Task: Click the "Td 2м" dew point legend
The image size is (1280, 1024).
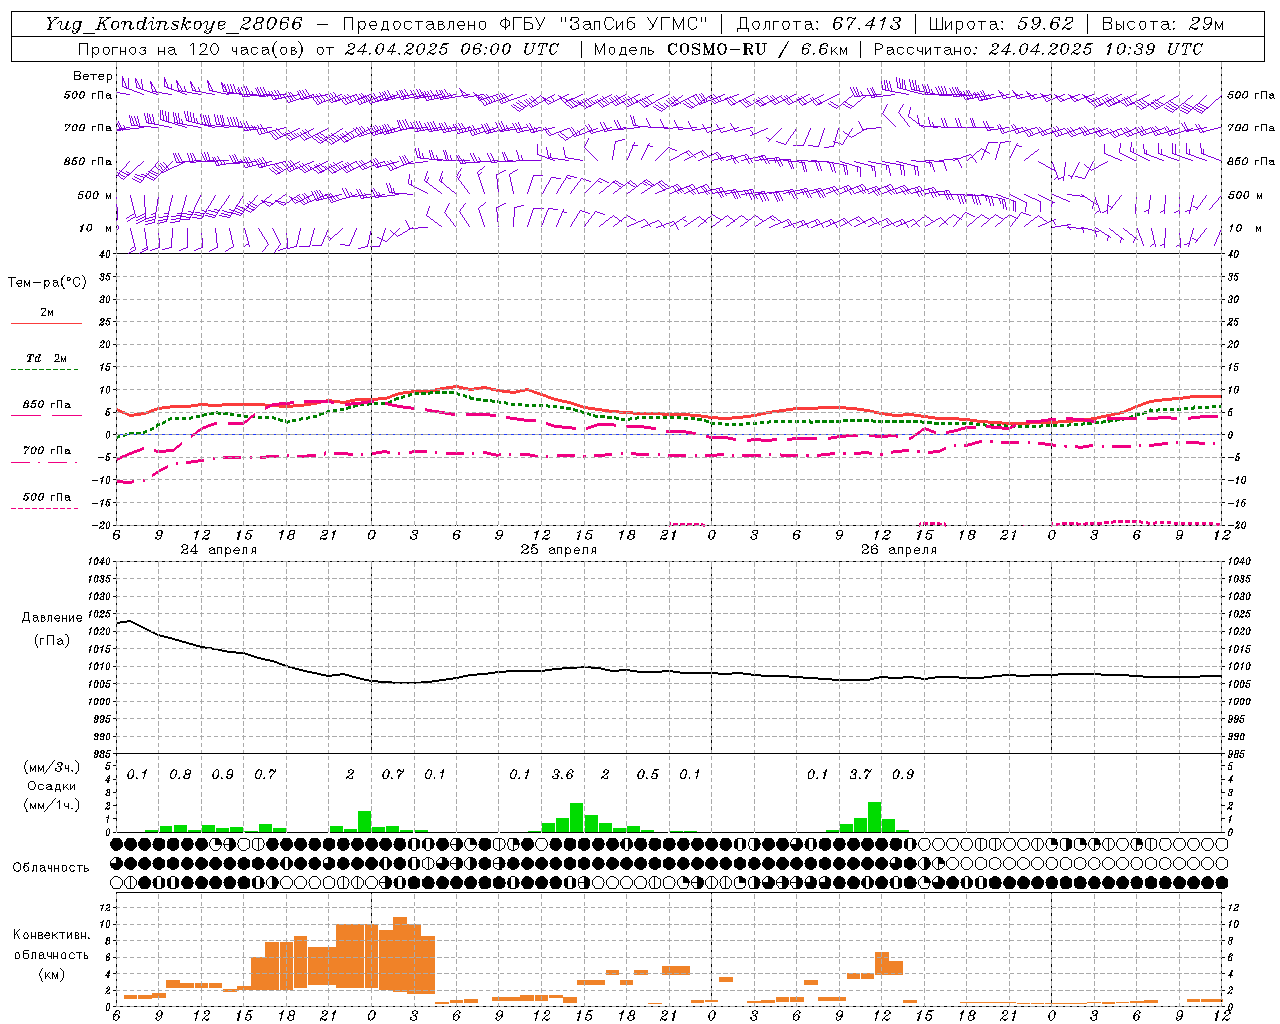Action: pos(47,358)
